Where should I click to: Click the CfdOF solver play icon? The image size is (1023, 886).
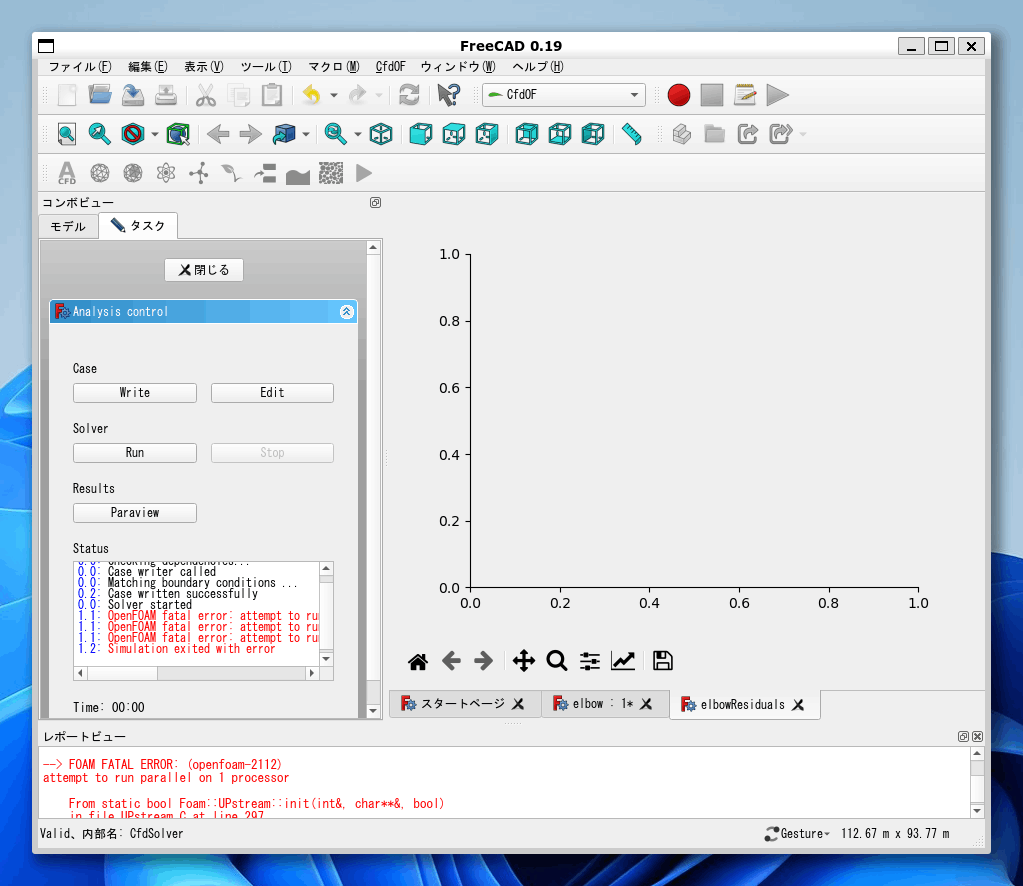click(x=364, y=174)
